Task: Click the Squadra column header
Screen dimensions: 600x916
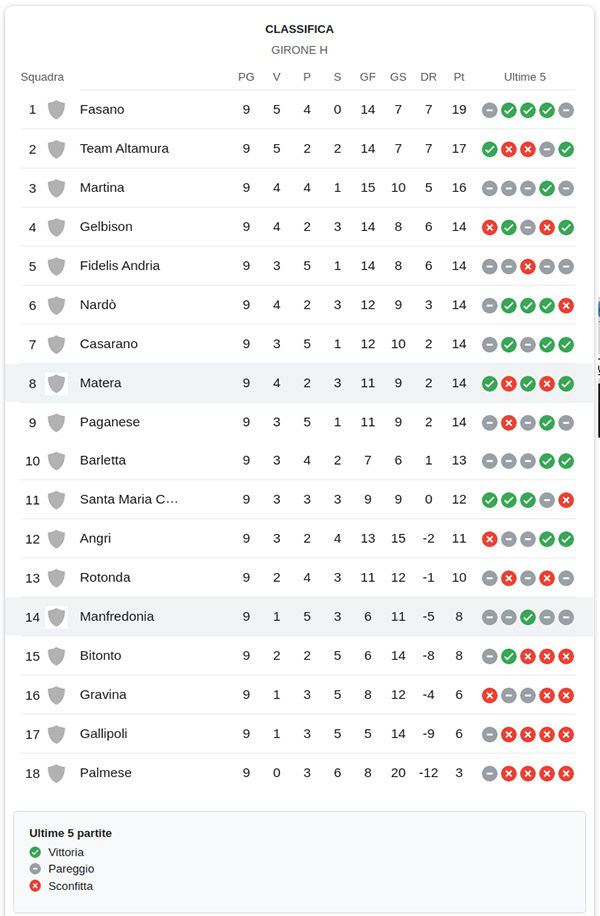Action: [x=42, y=77]
